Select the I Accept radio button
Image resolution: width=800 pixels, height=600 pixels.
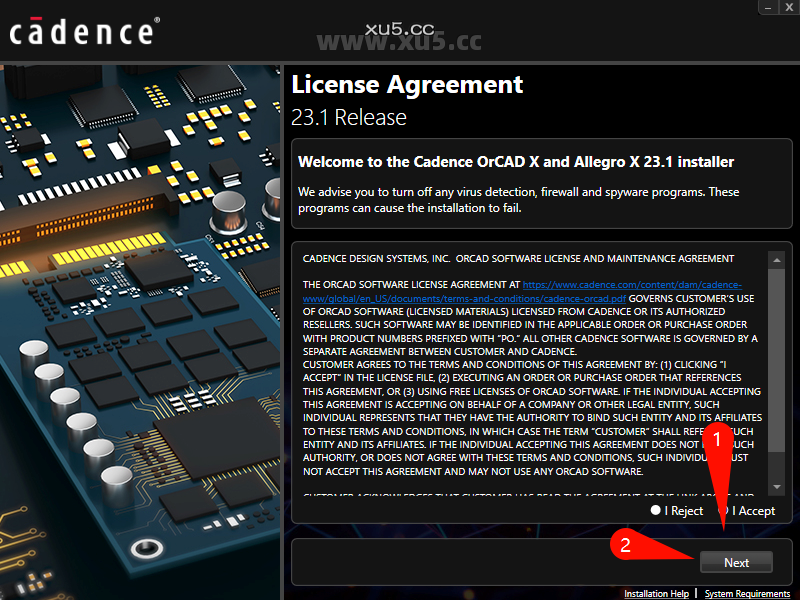[x=723, y=511]
